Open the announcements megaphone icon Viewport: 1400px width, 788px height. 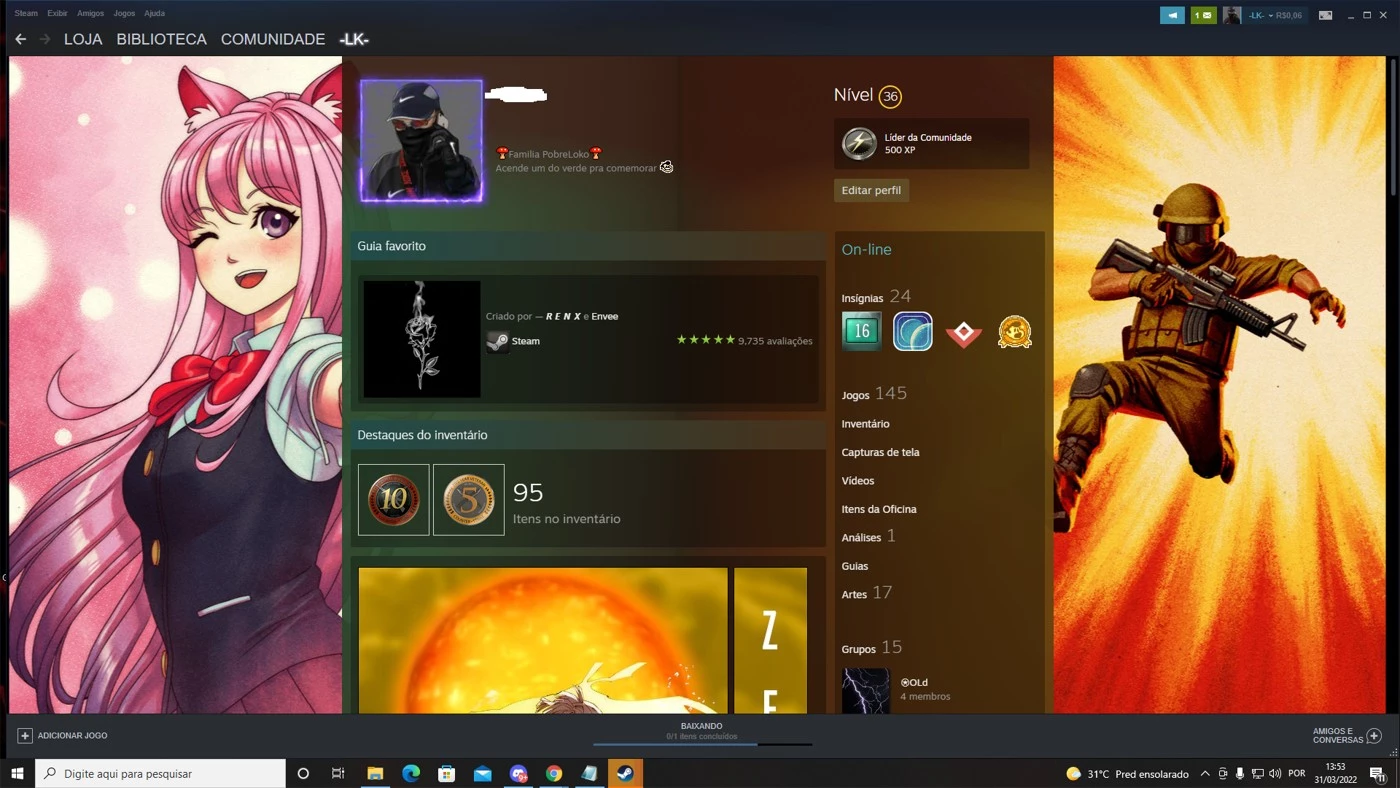(x=1172, y=15)
